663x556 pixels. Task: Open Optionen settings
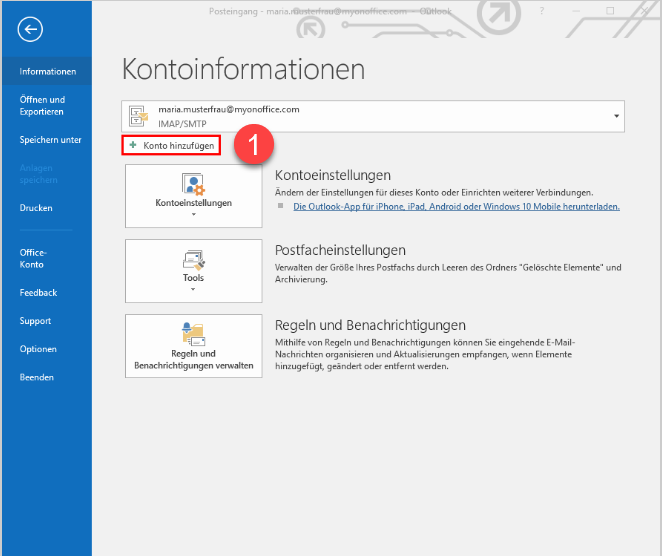[37, 349]
